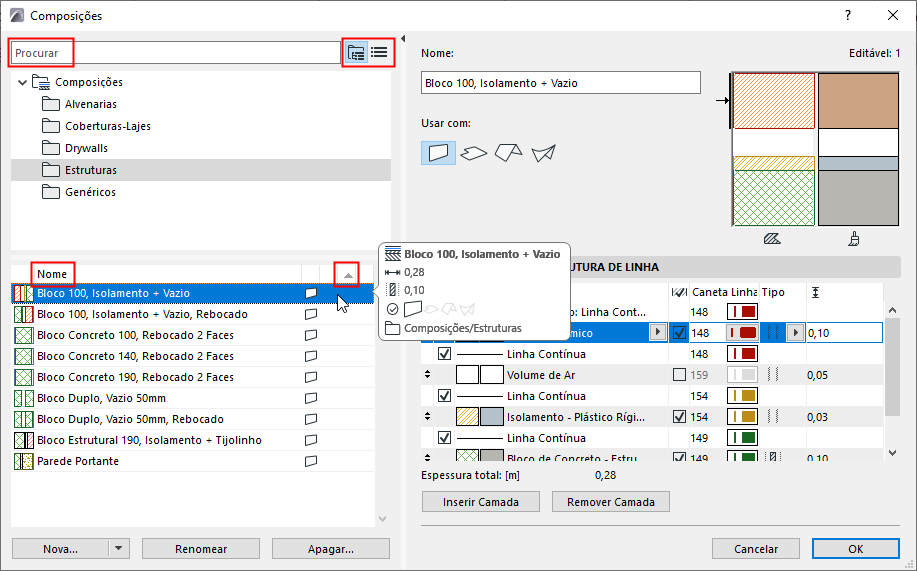Click the Nome text field
This screenshot has width=917, height=571.
click(561, 83)
